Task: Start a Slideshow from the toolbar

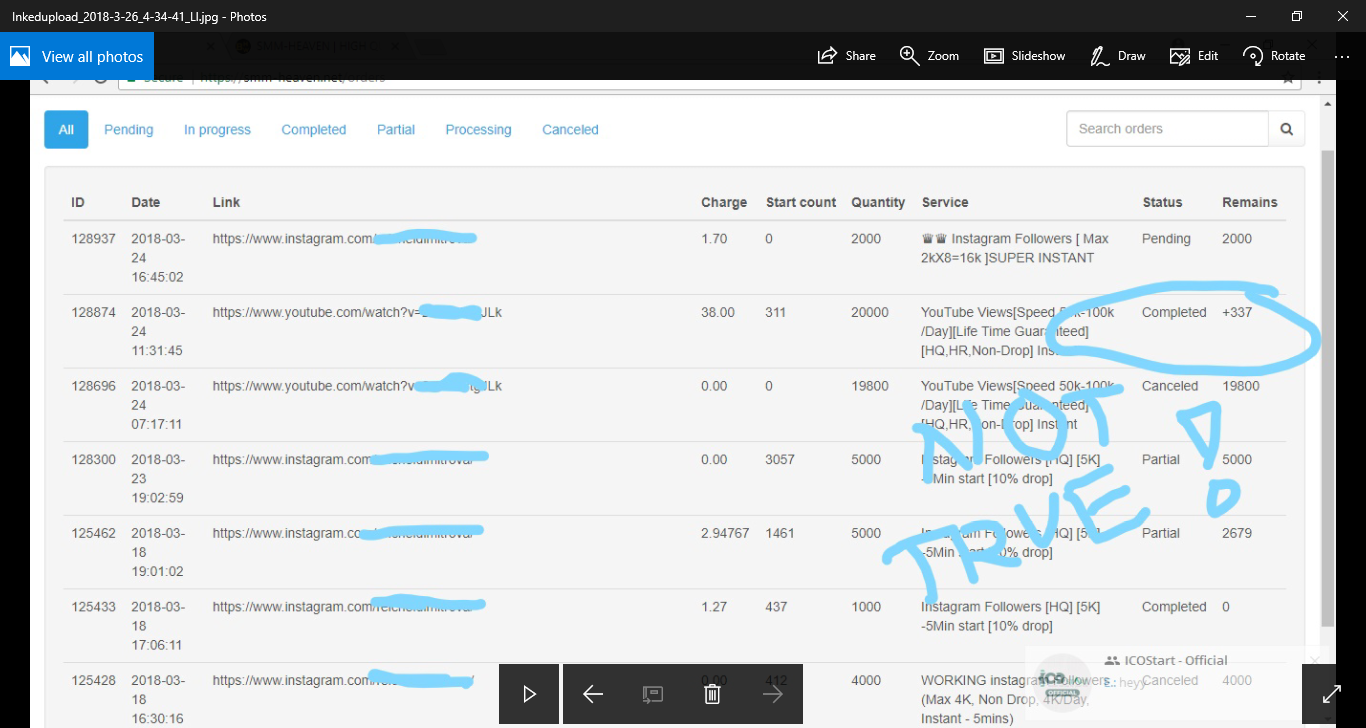Action: (x=1024, y=56)
